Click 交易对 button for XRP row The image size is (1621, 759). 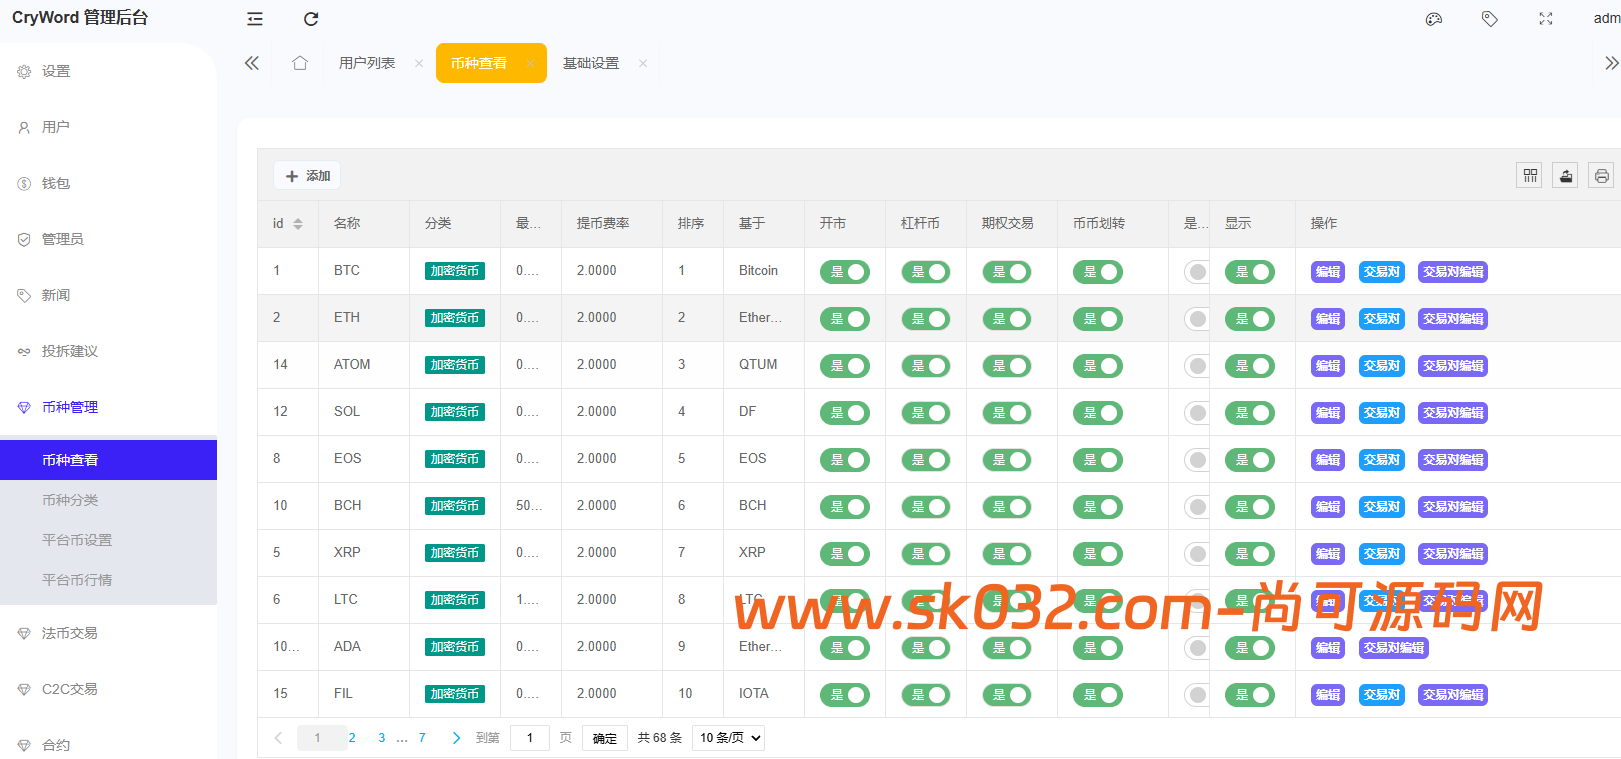(1382, 554)
